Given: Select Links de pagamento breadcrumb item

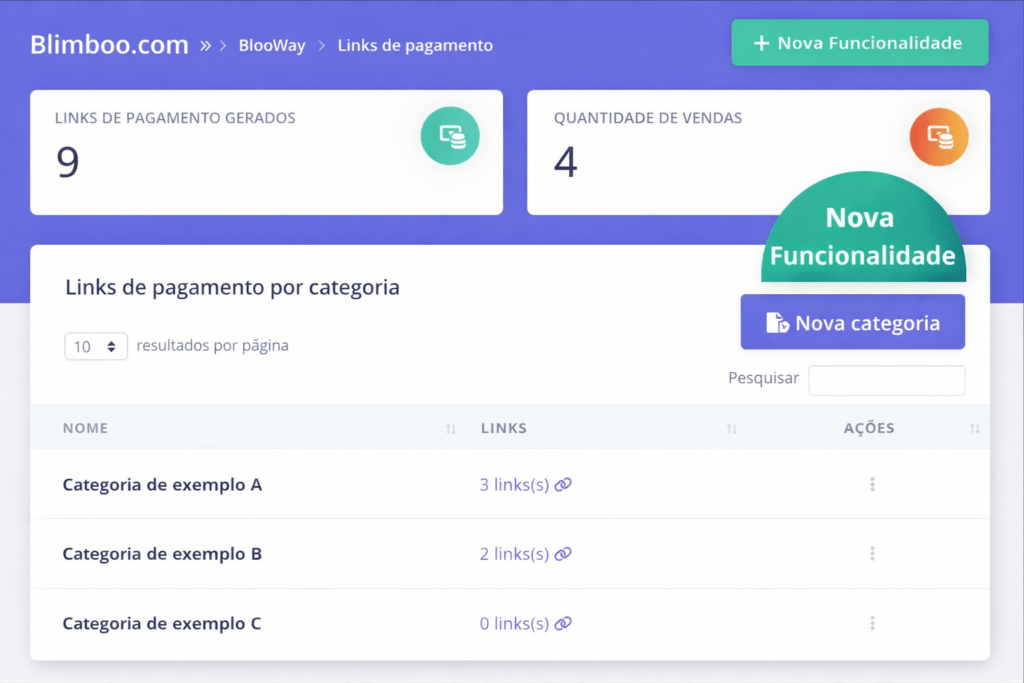Looking at the screenshot, I should point(415,46).
